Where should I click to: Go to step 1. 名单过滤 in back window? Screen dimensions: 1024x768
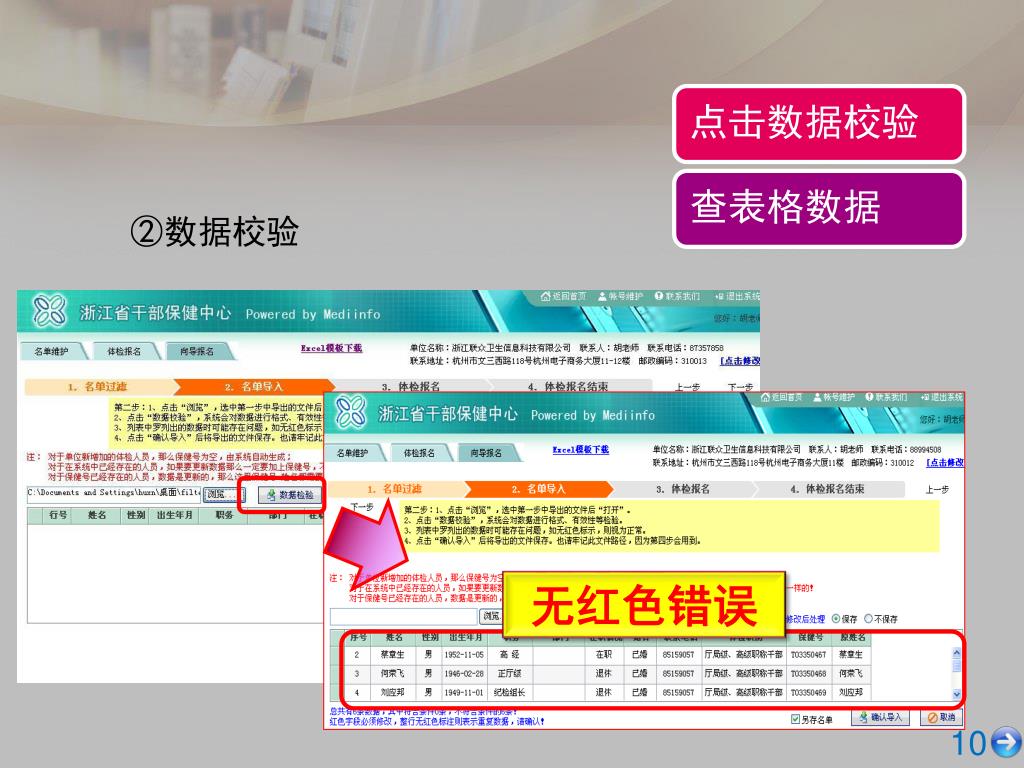click(98, 387)
